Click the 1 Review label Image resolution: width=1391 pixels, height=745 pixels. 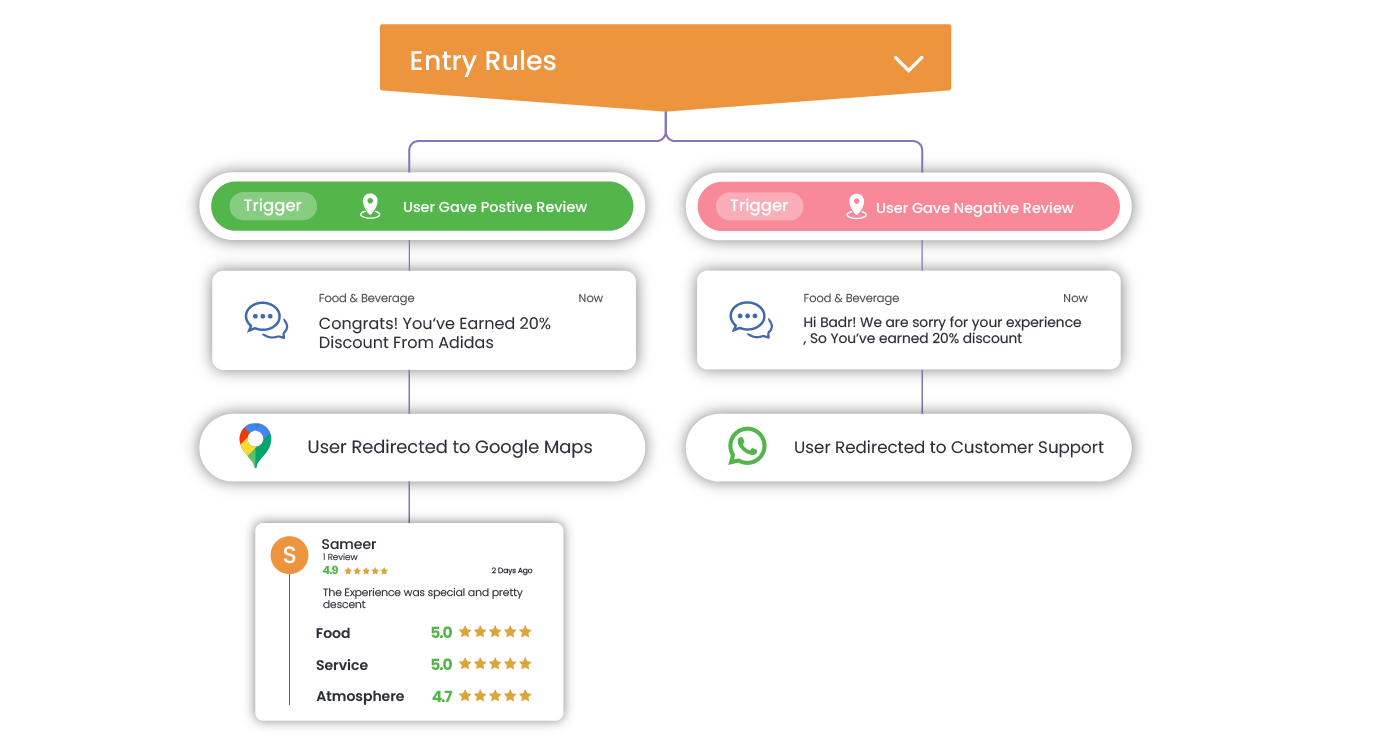340,557
